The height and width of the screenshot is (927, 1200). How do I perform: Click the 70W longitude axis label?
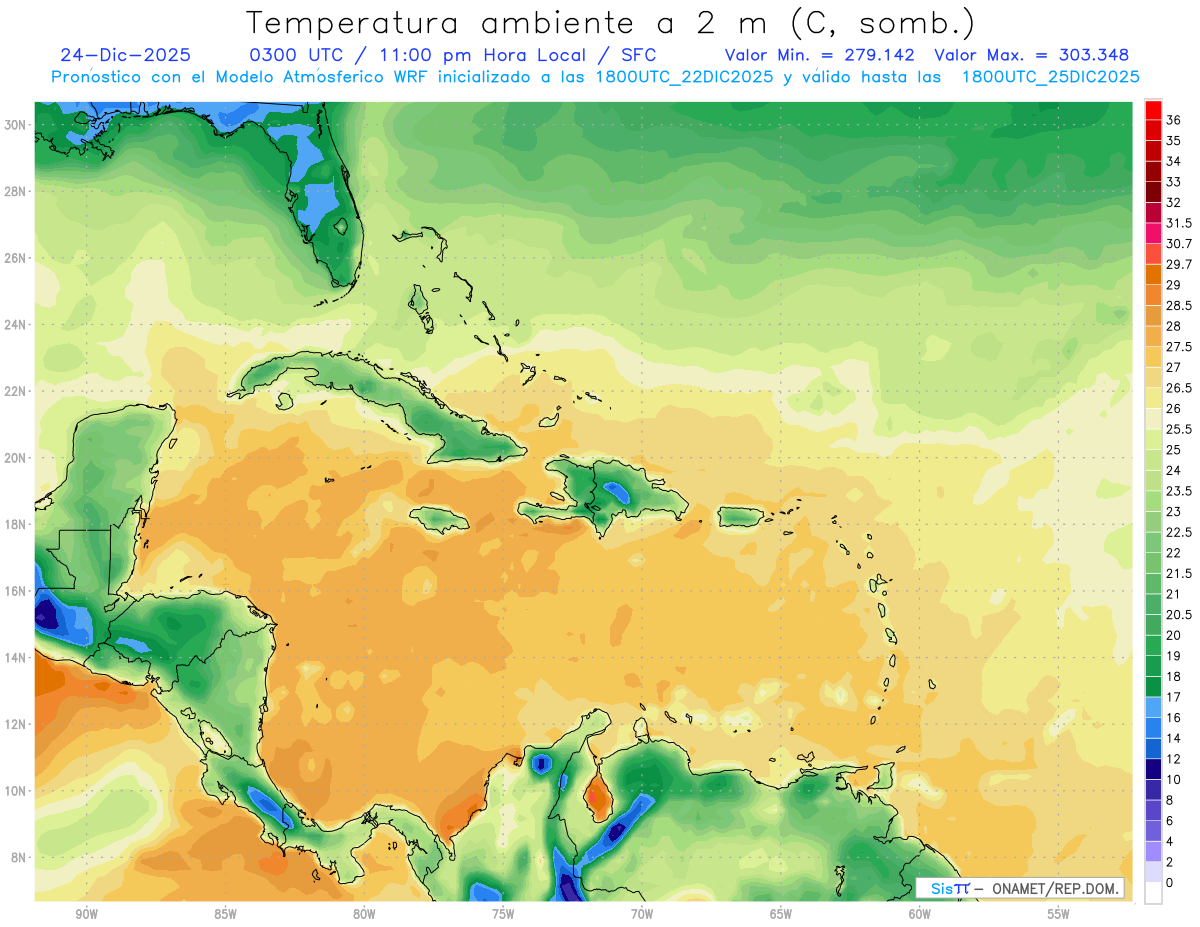642,914
